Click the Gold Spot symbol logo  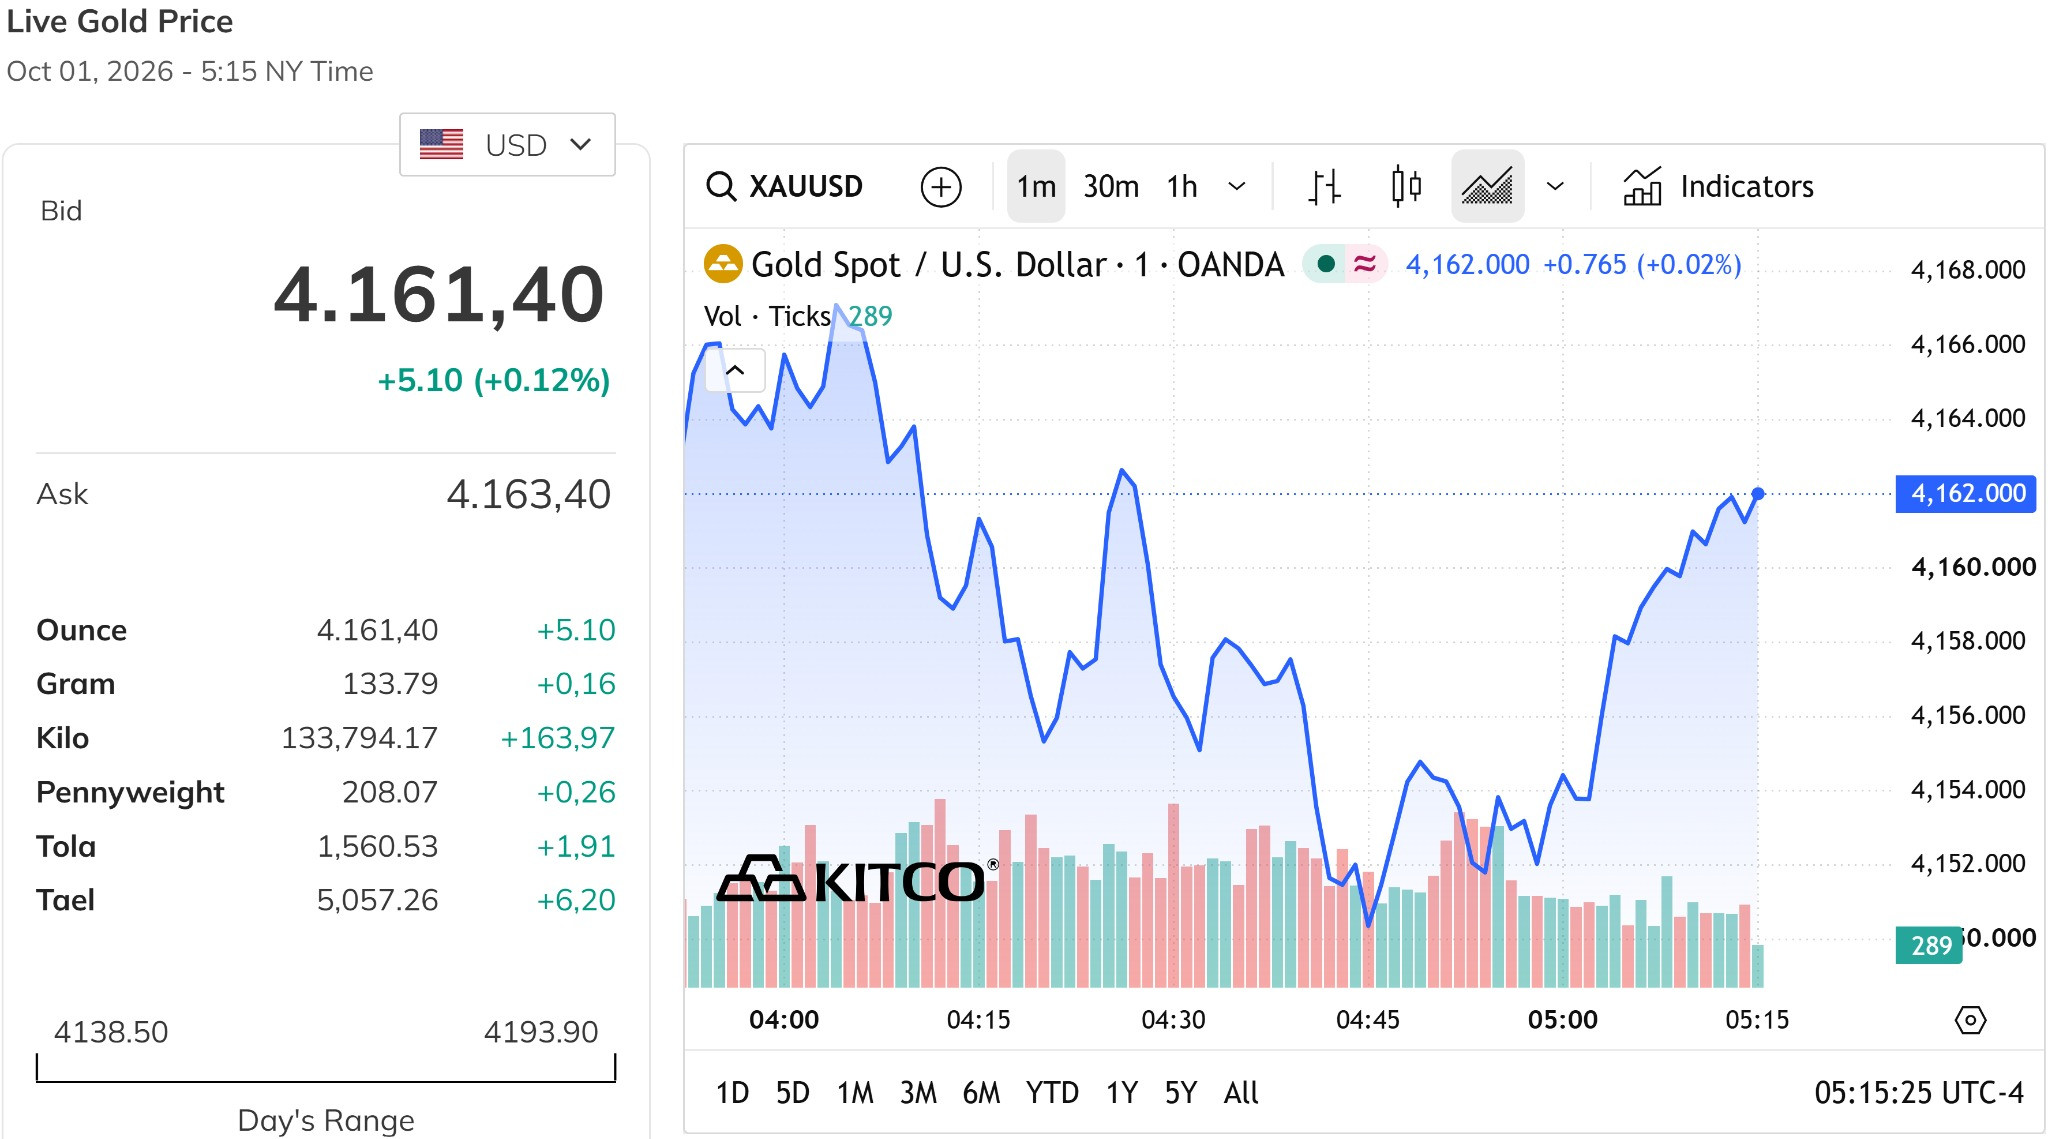pyautogui.click(x=723, y=264)
